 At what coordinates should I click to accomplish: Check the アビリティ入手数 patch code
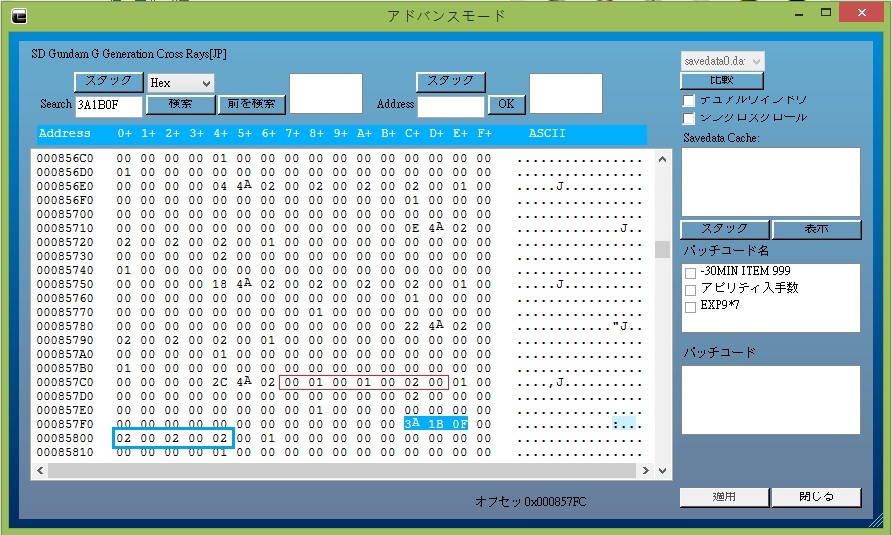tap(690, 290)
